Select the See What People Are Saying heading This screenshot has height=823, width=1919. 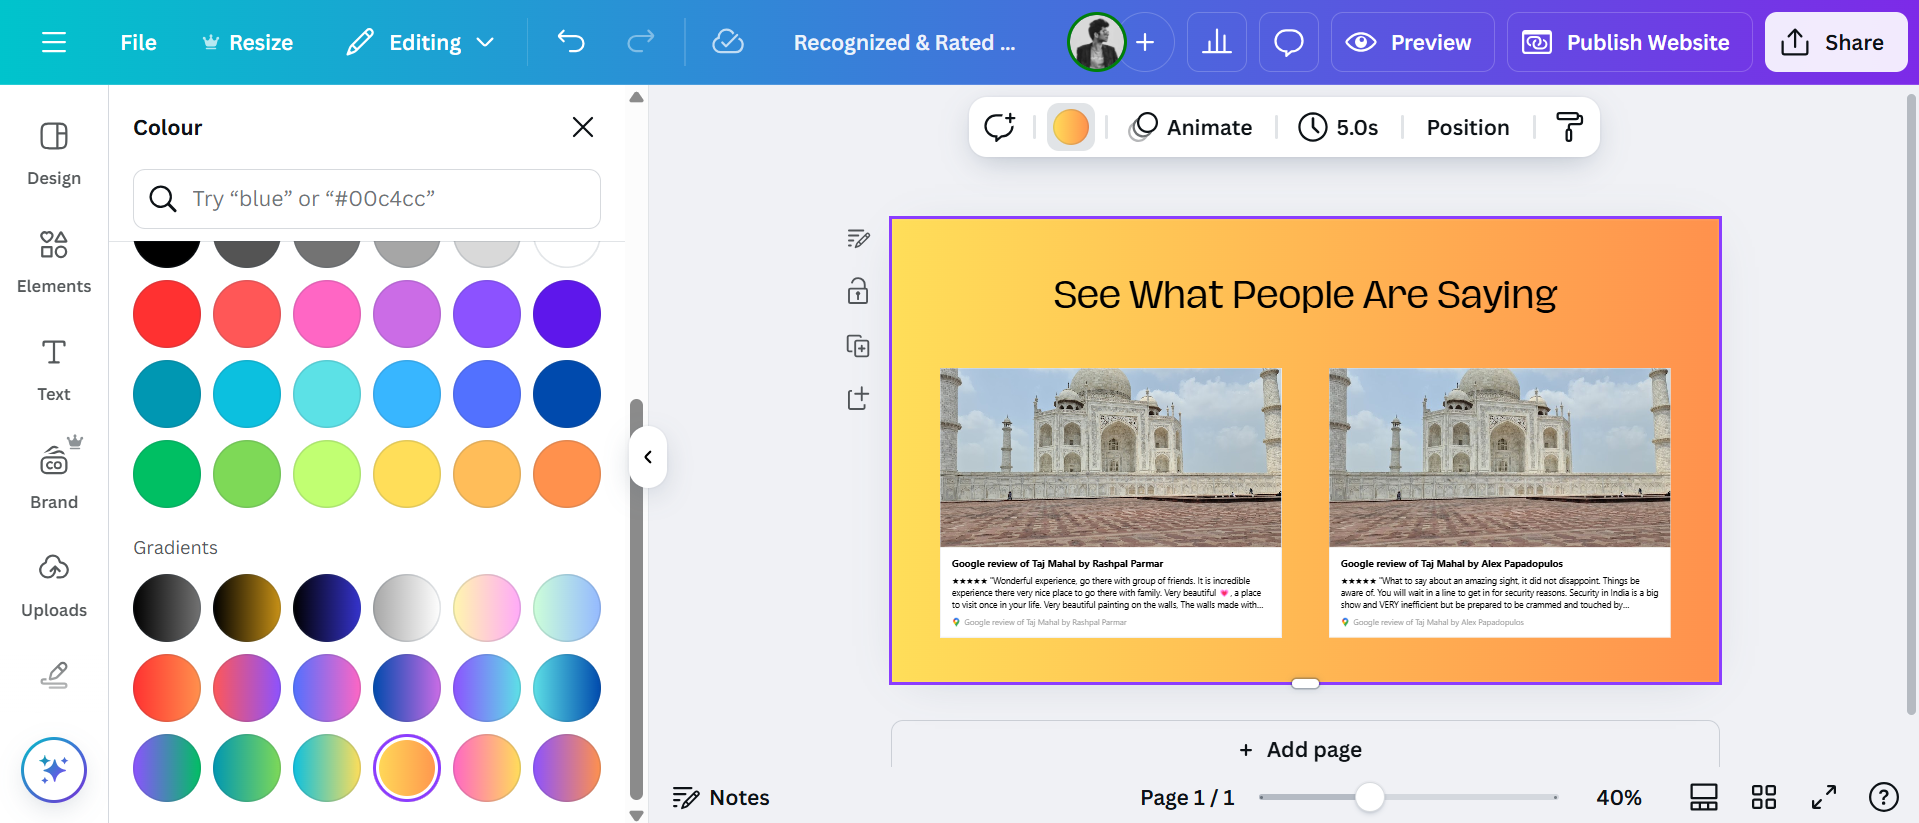click(x=1305, y=294)
